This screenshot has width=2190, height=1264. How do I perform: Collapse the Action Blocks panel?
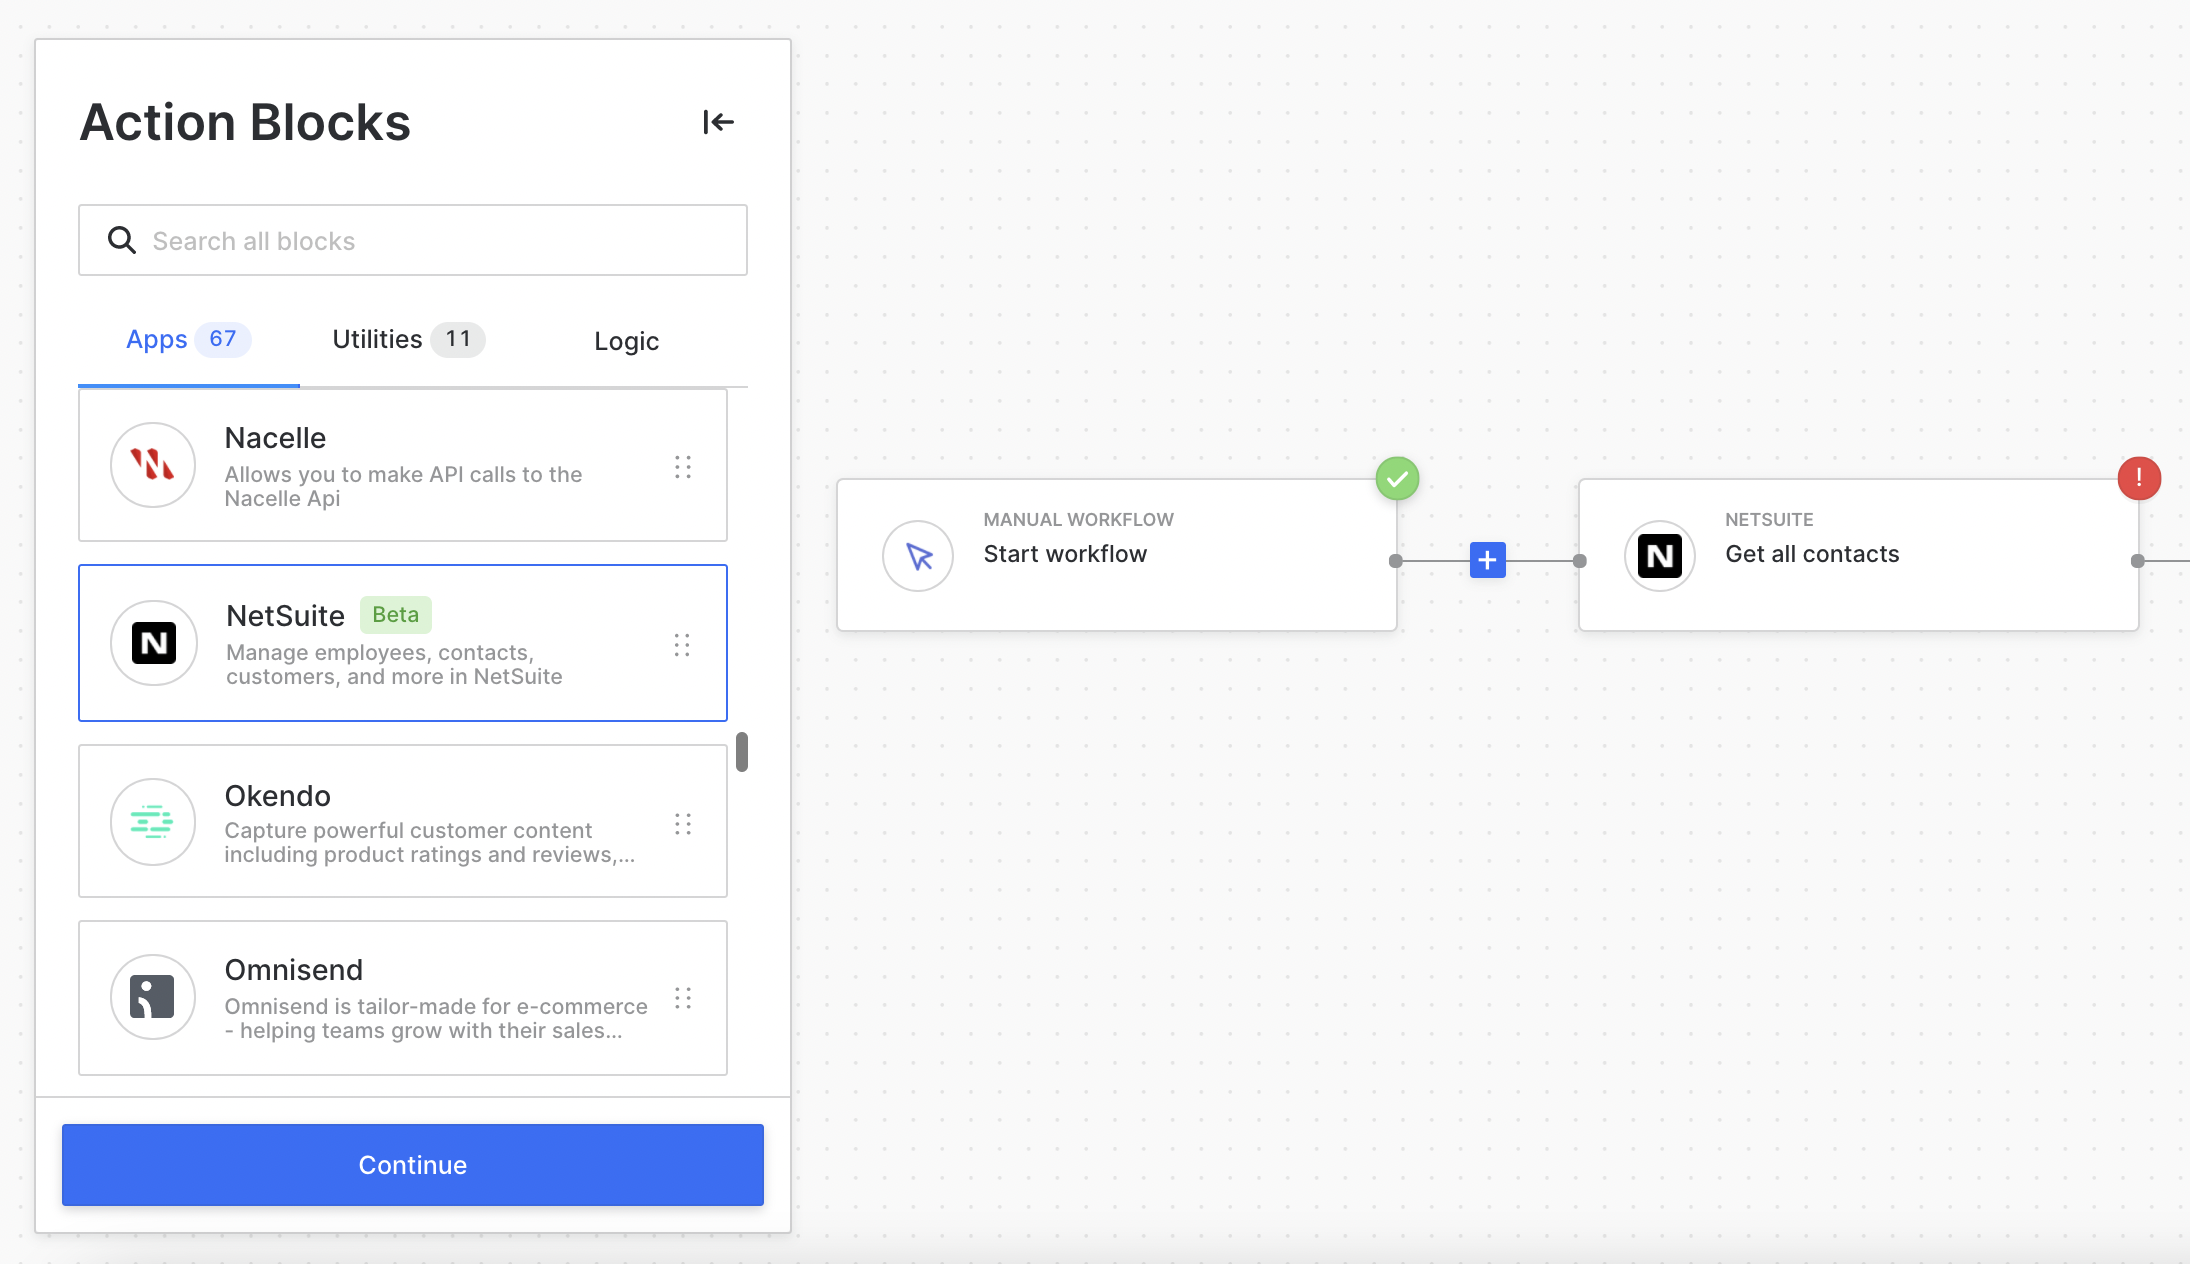(718, 122)
